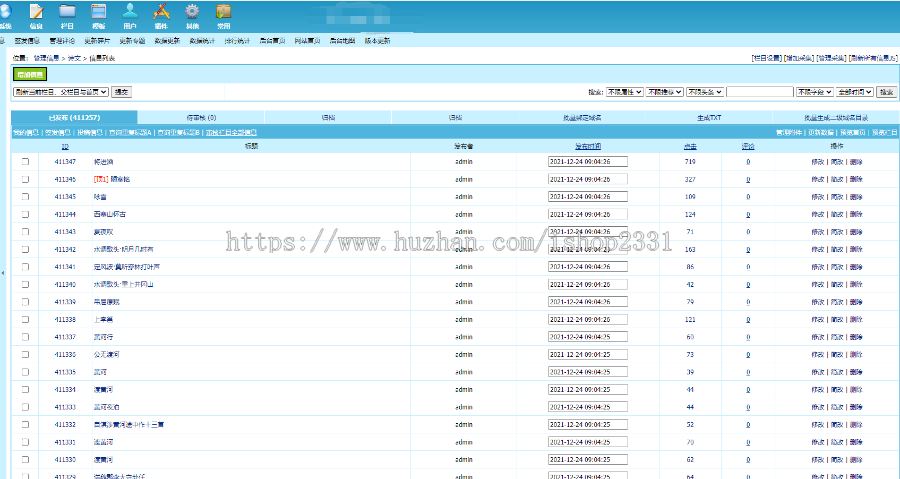
Task: Go to 网站首页 in the quick menu
Action: pos(307,41)
